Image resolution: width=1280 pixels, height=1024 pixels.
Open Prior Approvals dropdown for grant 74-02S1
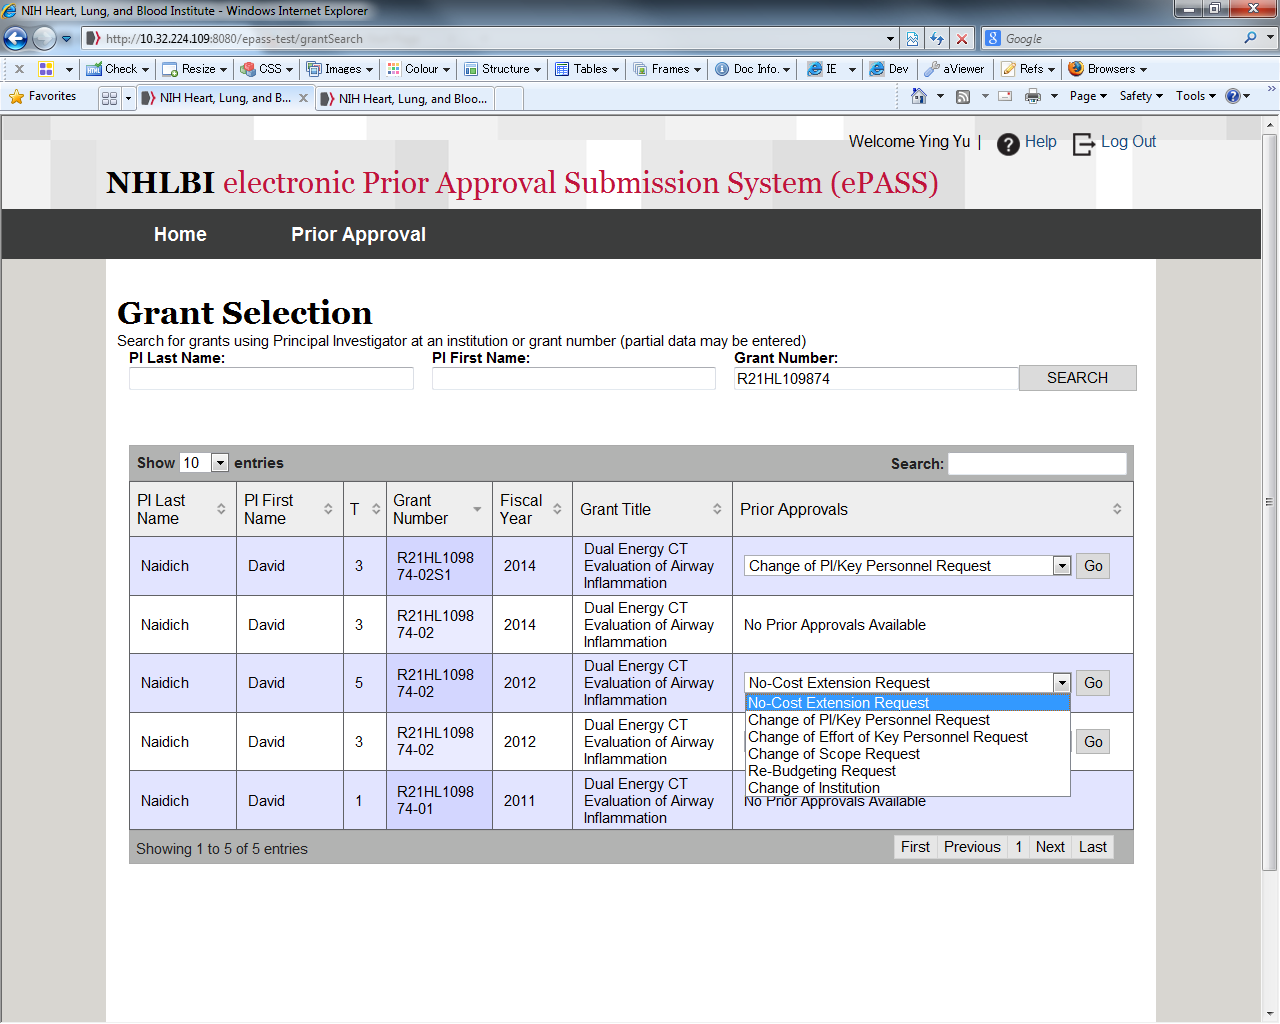tap(908, 566)
